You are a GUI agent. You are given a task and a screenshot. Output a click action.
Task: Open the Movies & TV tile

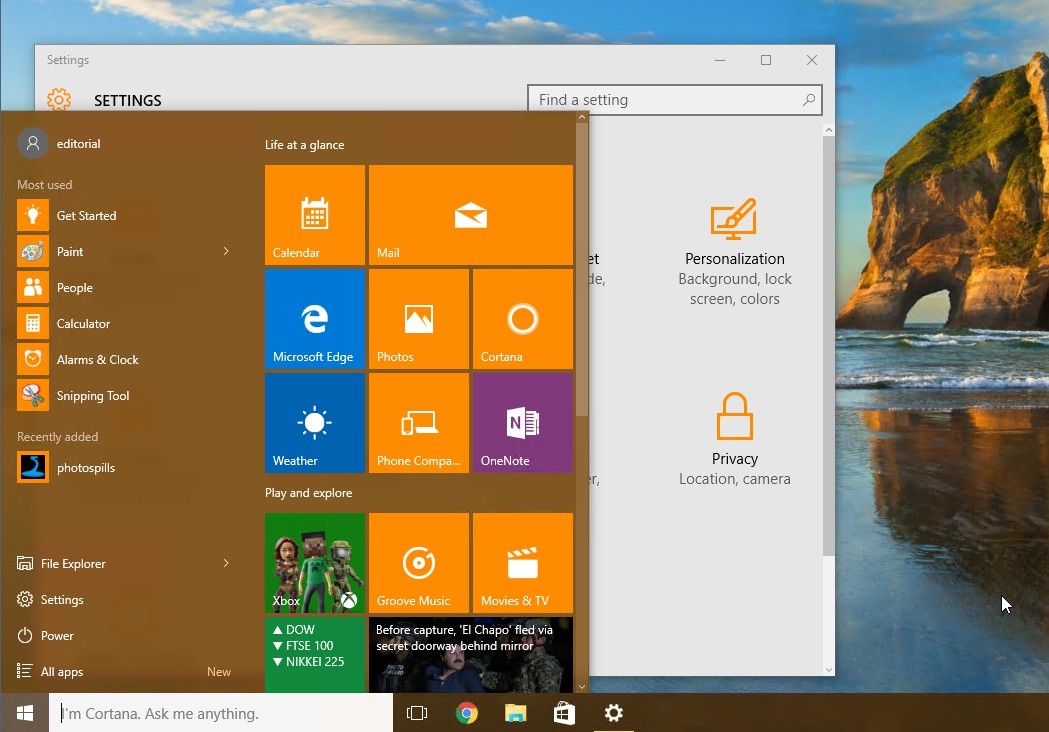point(523,563)
